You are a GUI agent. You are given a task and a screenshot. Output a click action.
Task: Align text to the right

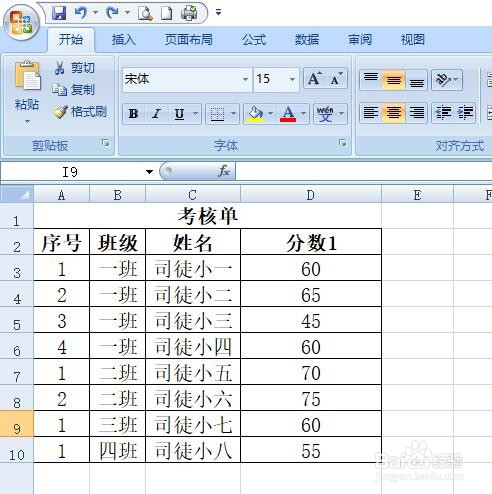pos(416,113)
